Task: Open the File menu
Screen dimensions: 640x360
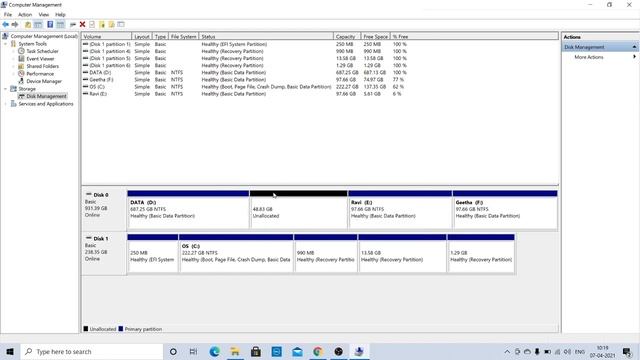Action: (x=8, y=14)
